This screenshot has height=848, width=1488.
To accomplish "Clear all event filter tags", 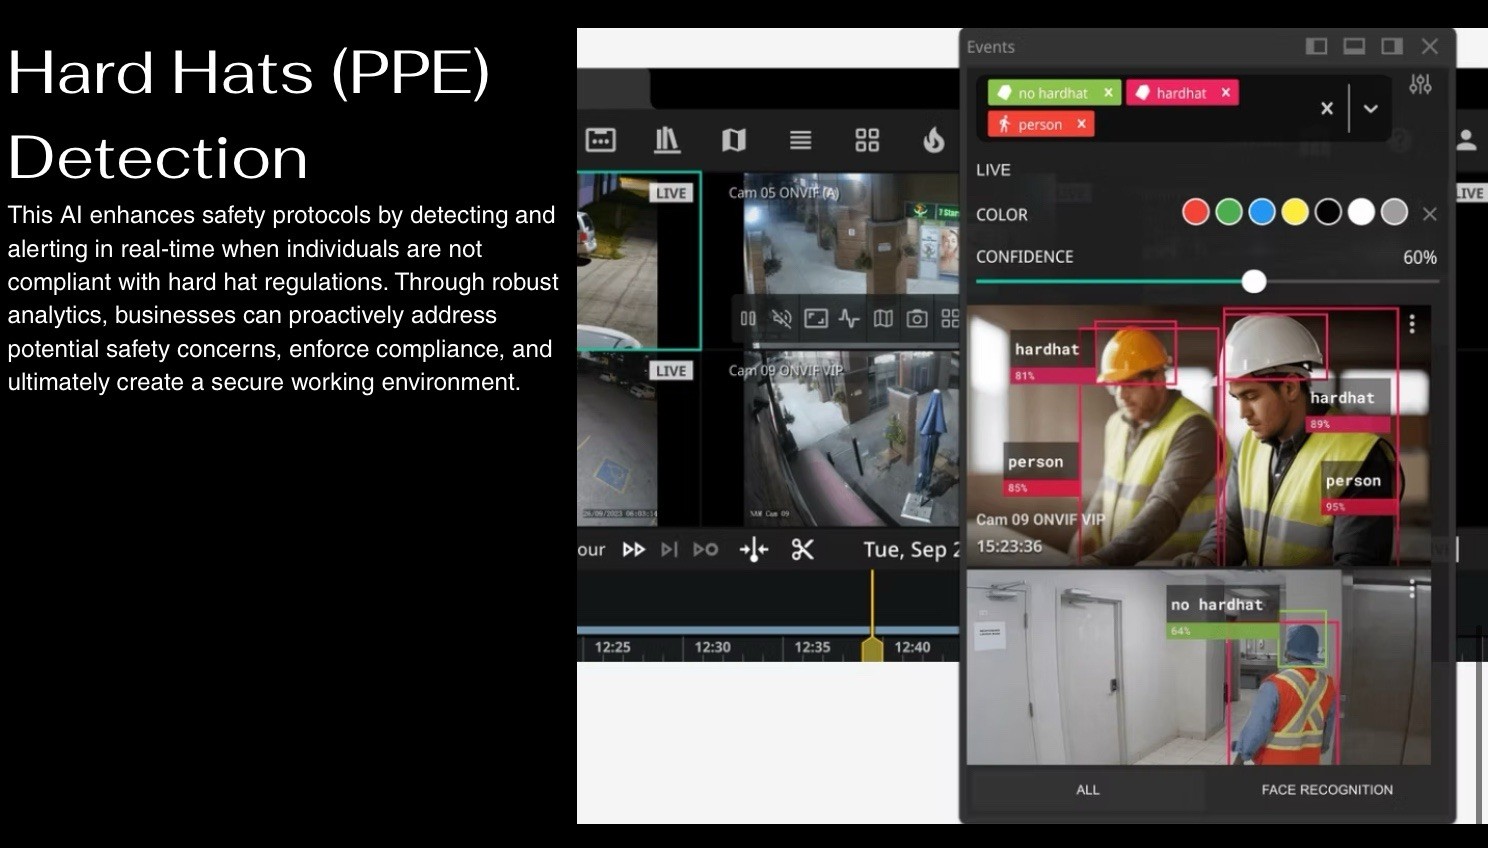I will pos(1327,108).
